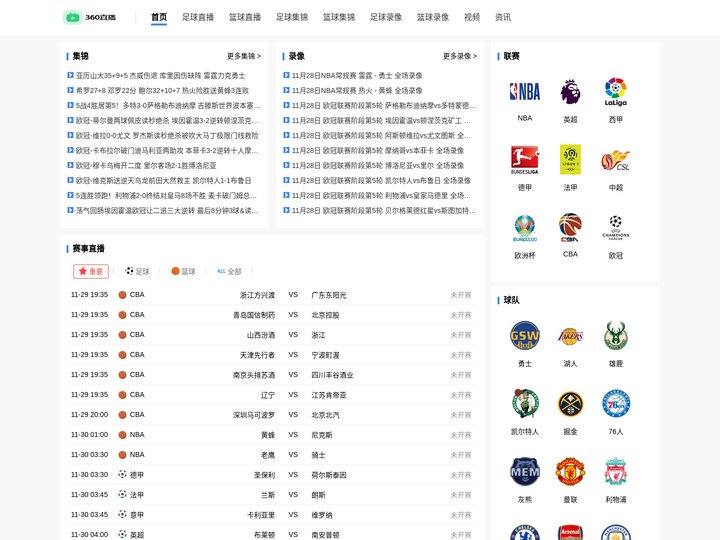Open replay 博洛尼亚vs里尔 全场录像
Image resolution: width=720 pixels, height=540 pixels.
pos(378,165)
